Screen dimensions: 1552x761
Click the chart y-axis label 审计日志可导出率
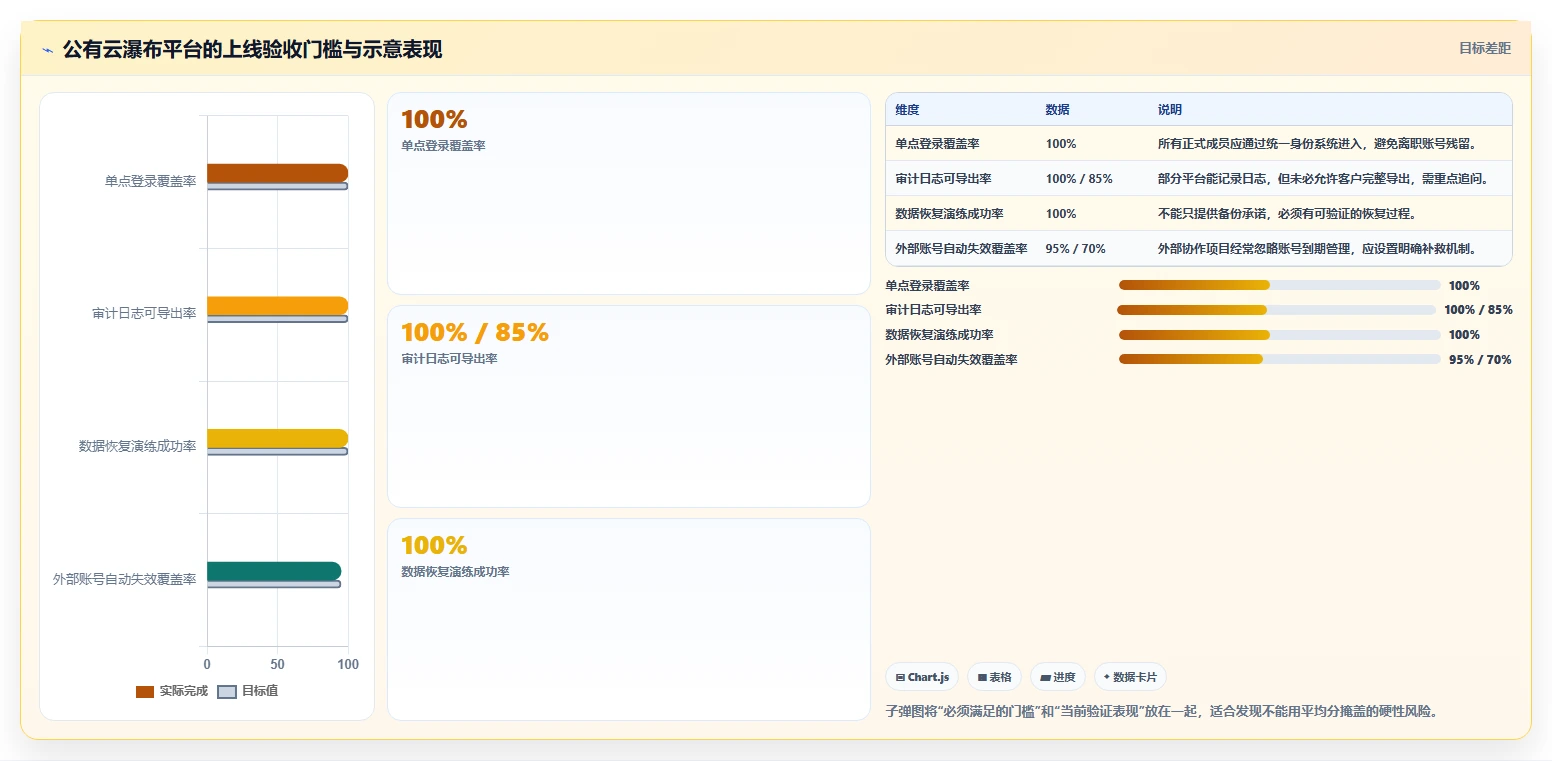click(x=144, y=313)
